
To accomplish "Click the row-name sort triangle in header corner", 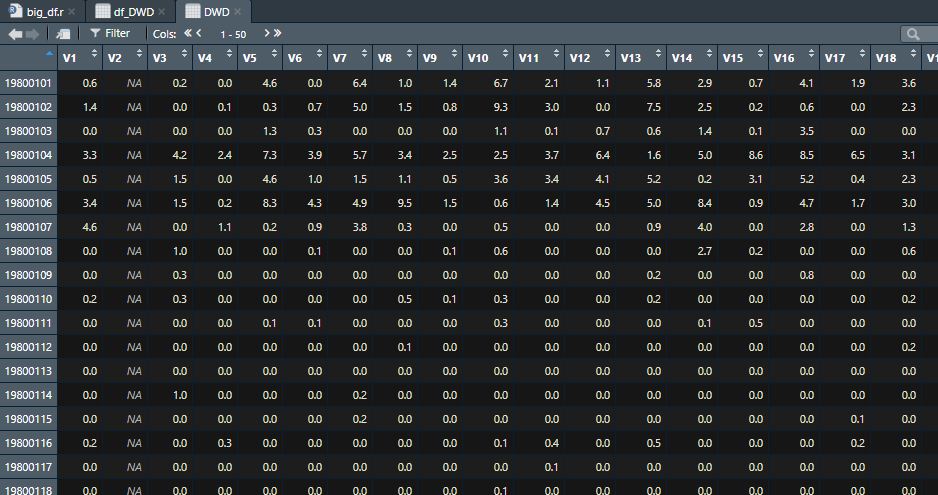I will [x=50, y=51].
